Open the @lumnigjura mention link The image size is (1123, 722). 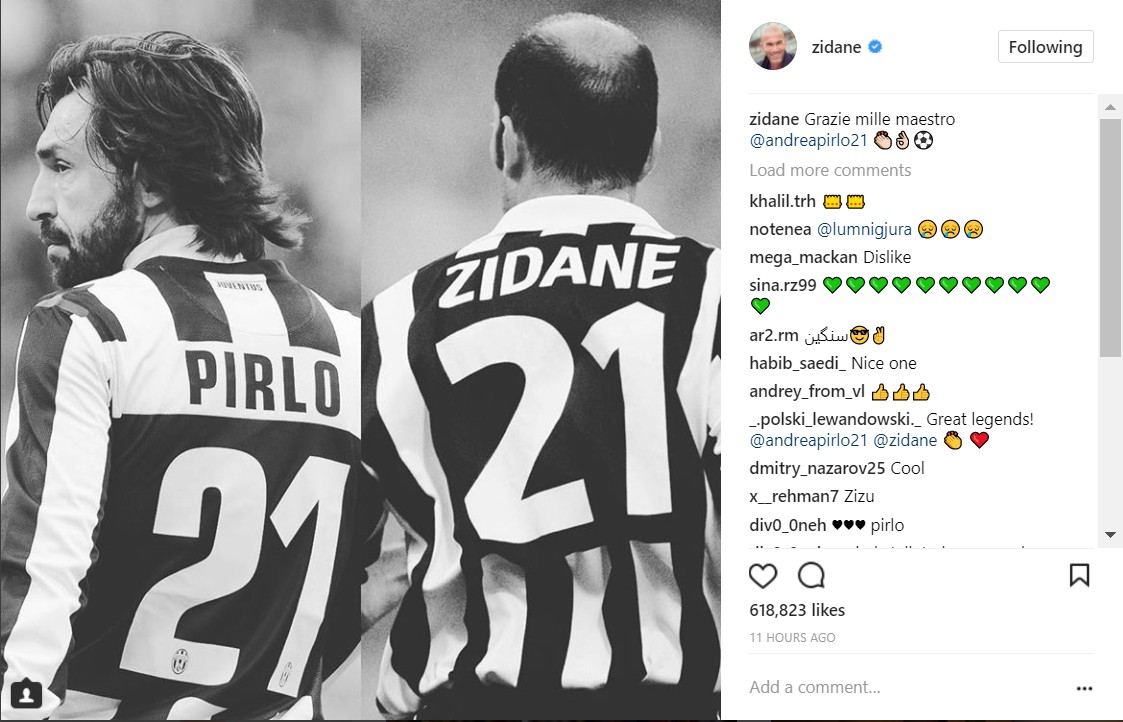pyautogui.click(x=864, y=229)
